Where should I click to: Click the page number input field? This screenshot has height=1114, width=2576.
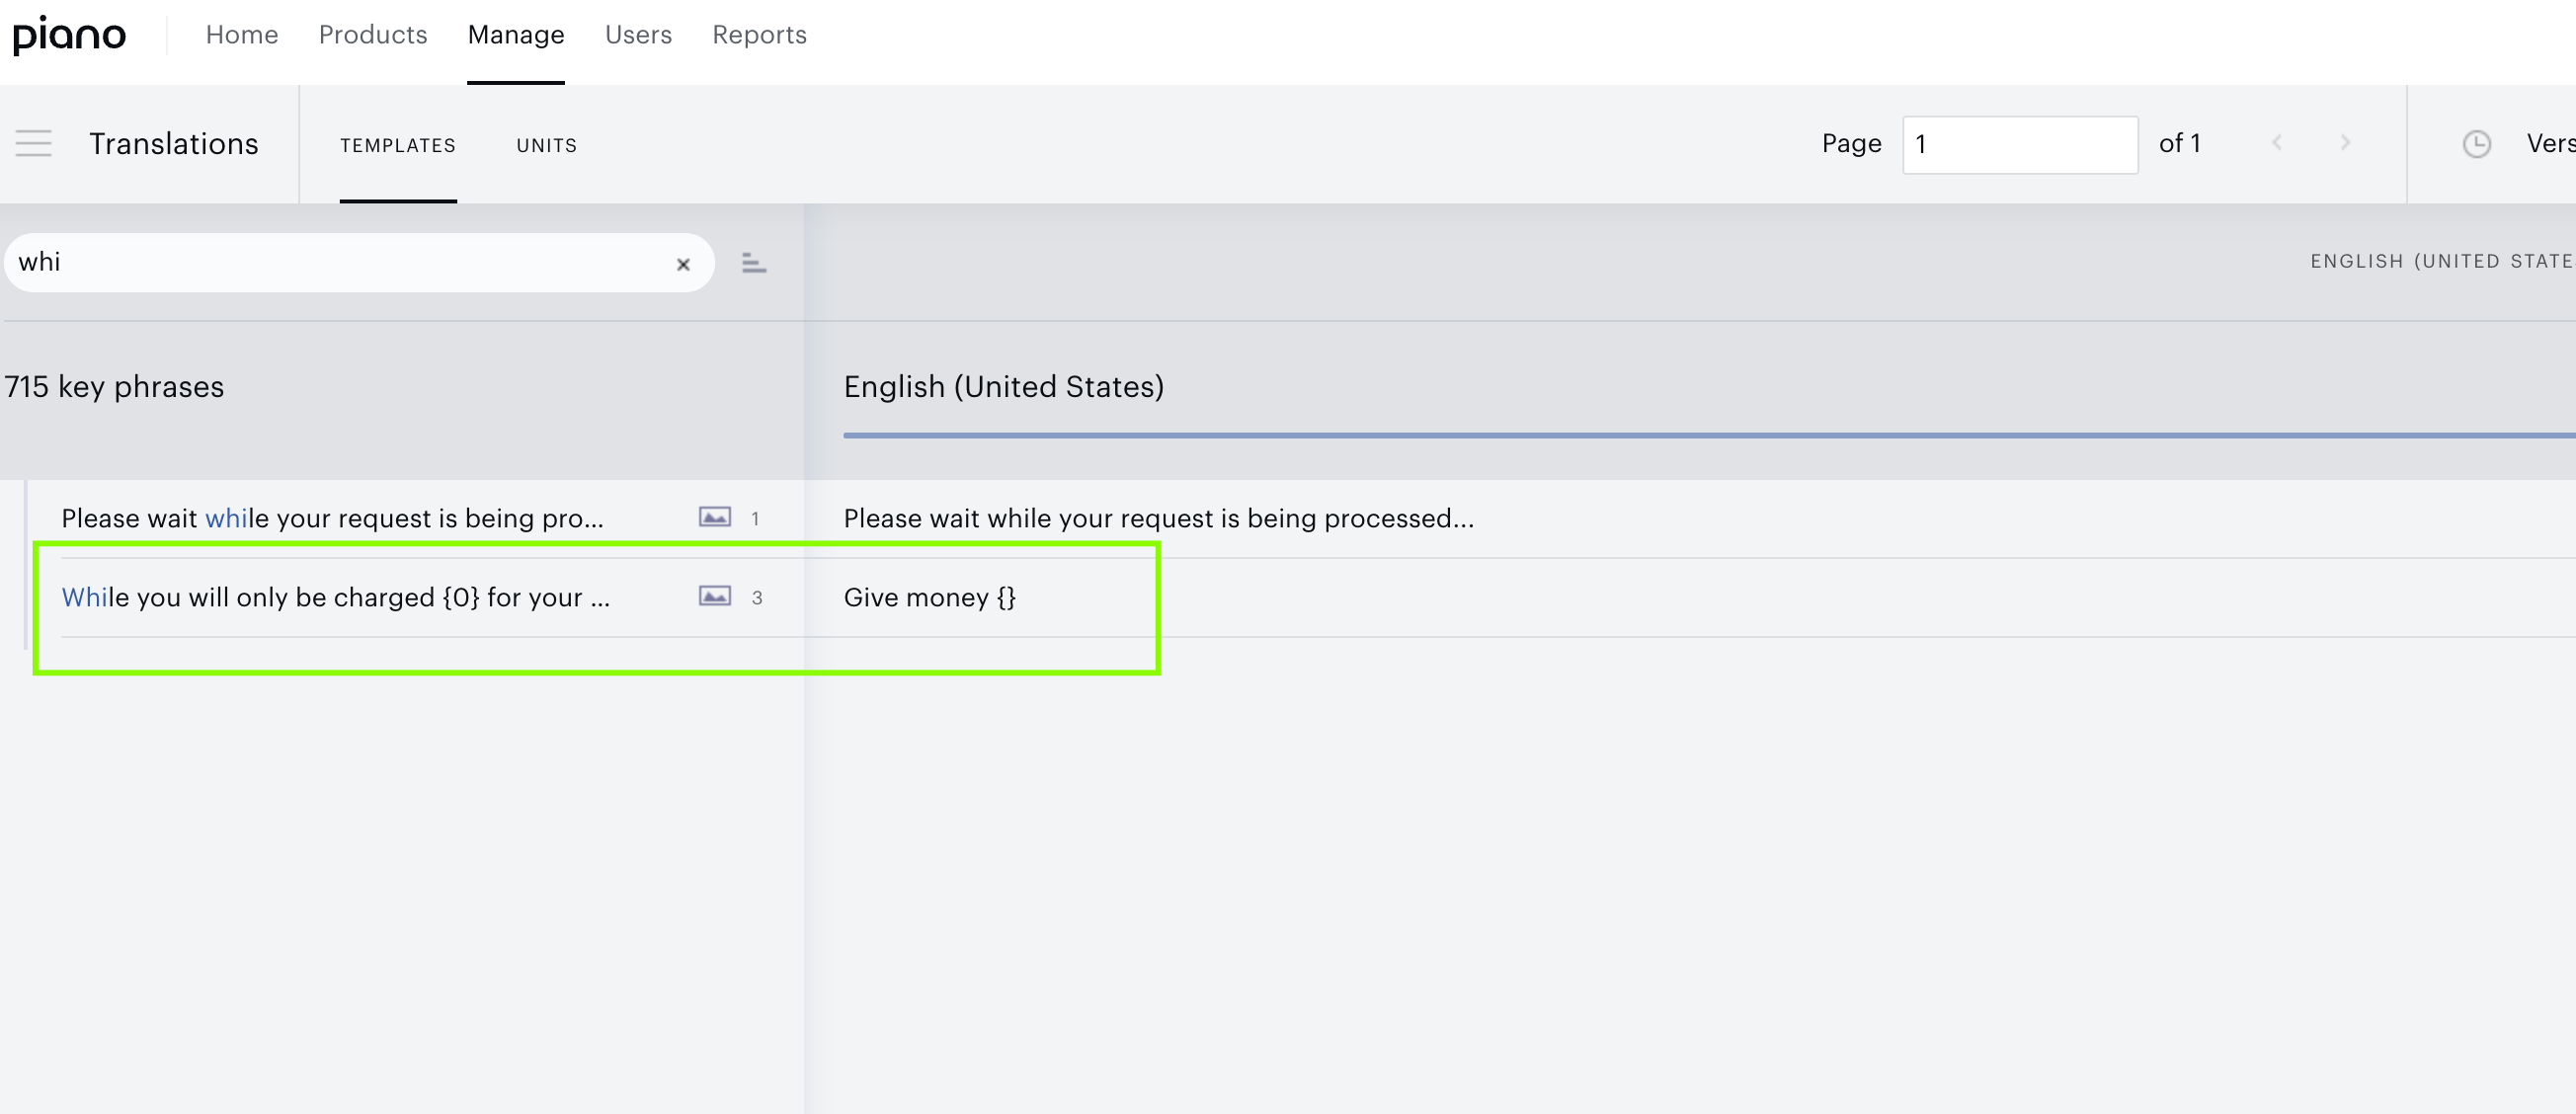(2020, 145)
